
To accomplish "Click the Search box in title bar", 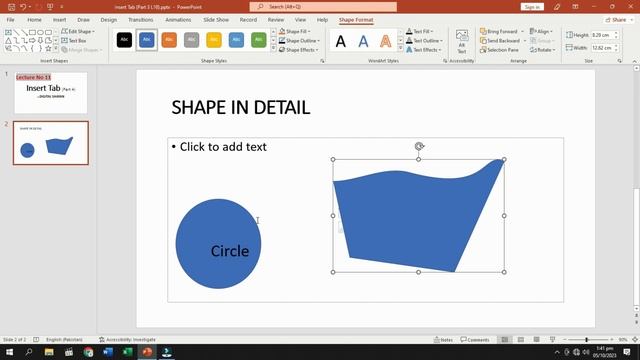I will (x=323, y=7).
